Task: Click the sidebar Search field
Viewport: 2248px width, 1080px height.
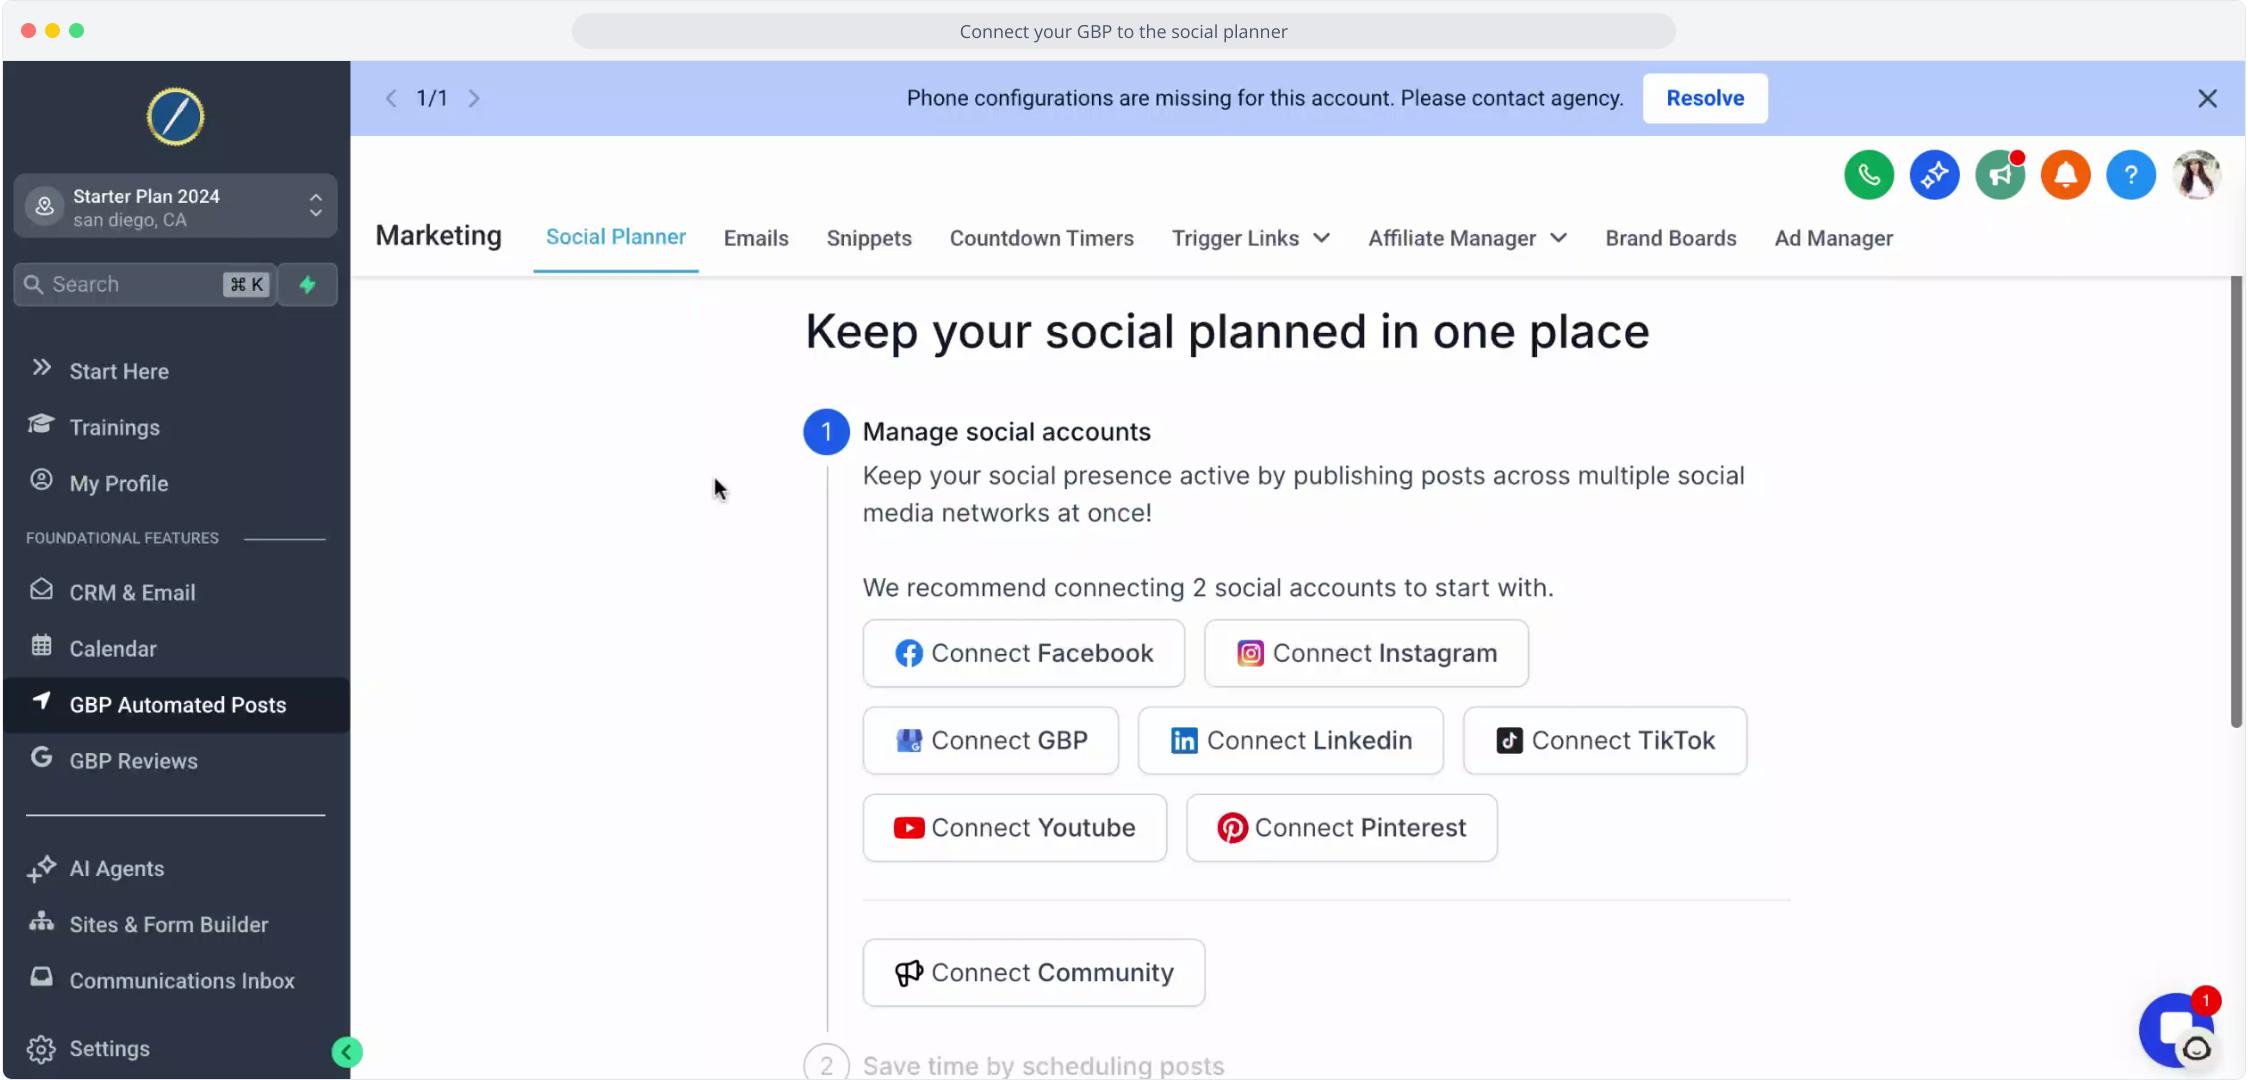Action: tap(145, 285)
